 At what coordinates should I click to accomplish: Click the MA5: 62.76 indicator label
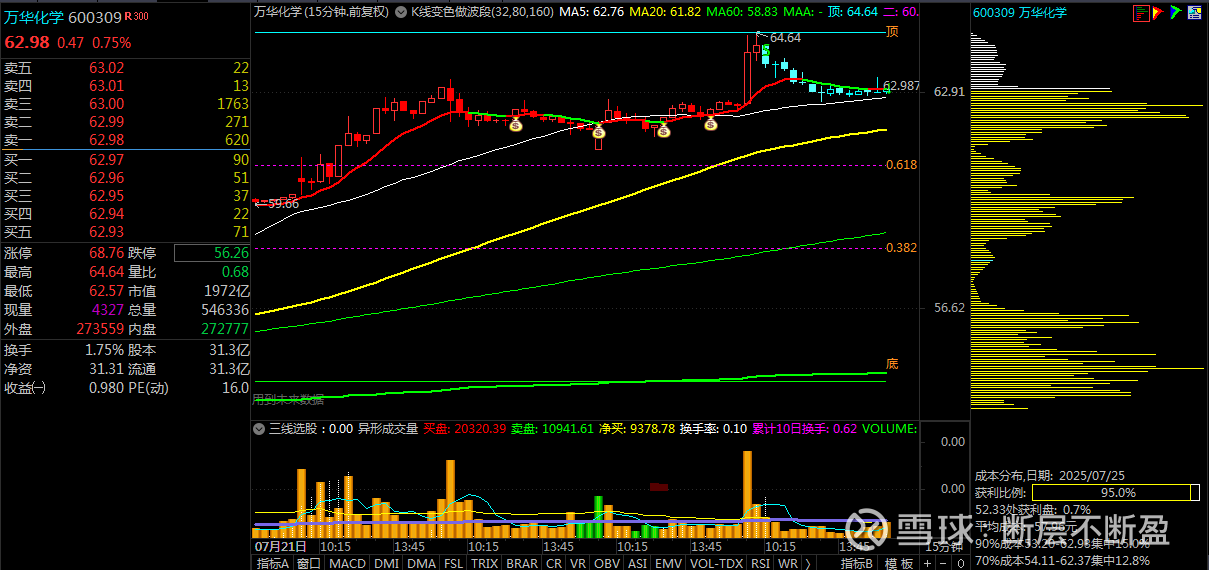592,12
